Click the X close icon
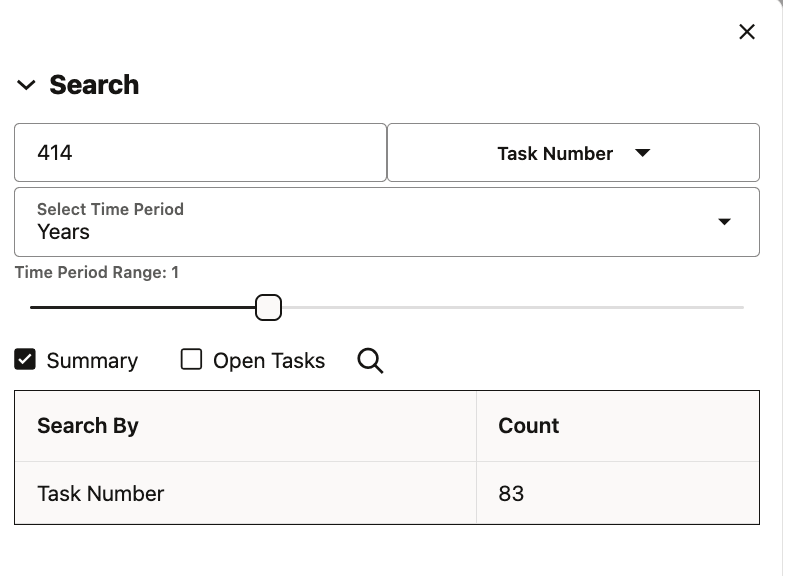This screenshot has height=576, width=806. pos(747,31)
